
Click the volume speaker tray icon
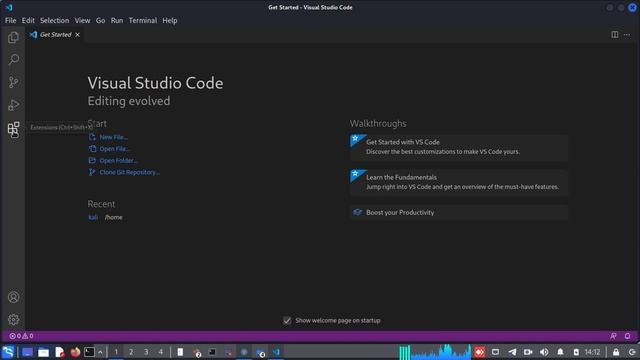coord(544,352)
